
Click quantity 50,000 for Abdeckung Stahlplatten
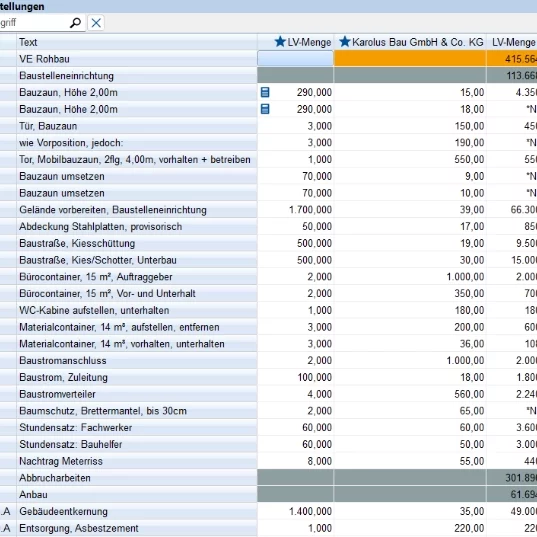(x=317, y=227)
